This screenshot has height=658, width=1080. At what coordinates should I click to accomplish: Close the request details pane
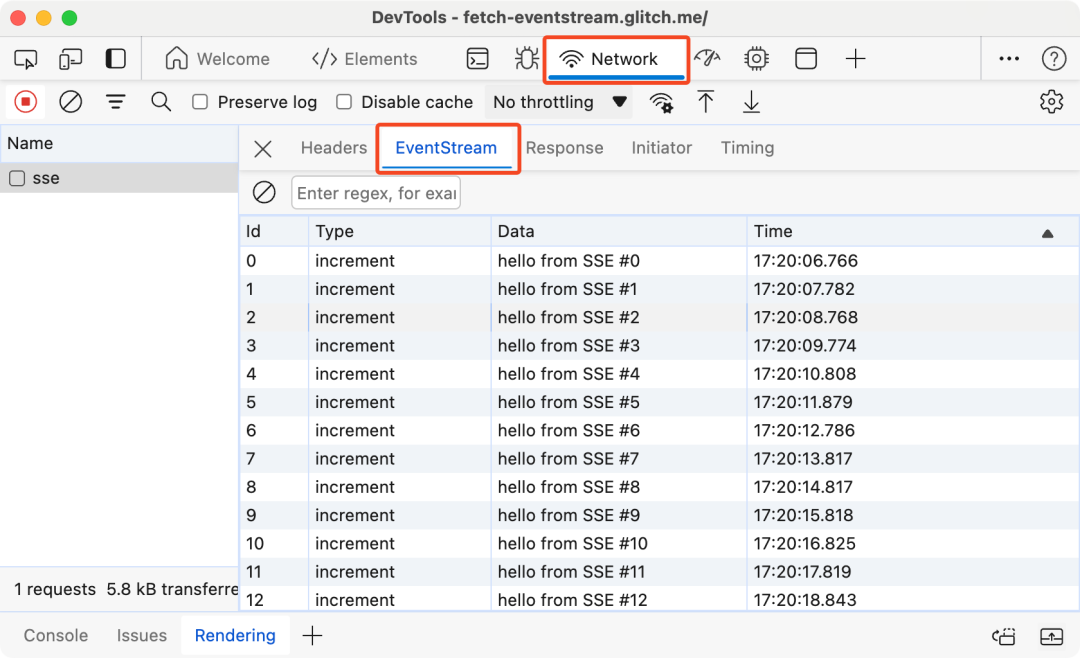pyautogui.click(x=262, y=149)
